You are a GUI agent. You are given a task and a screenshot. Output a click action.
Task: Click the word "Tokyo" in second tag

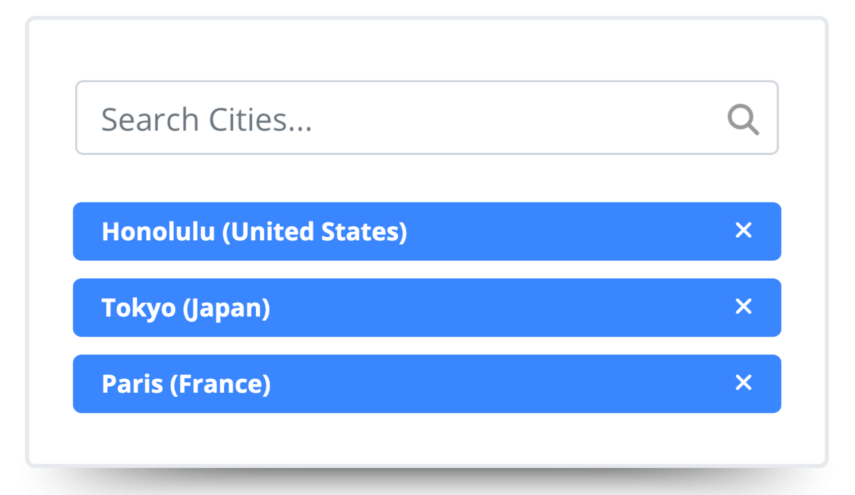(138, 308)
